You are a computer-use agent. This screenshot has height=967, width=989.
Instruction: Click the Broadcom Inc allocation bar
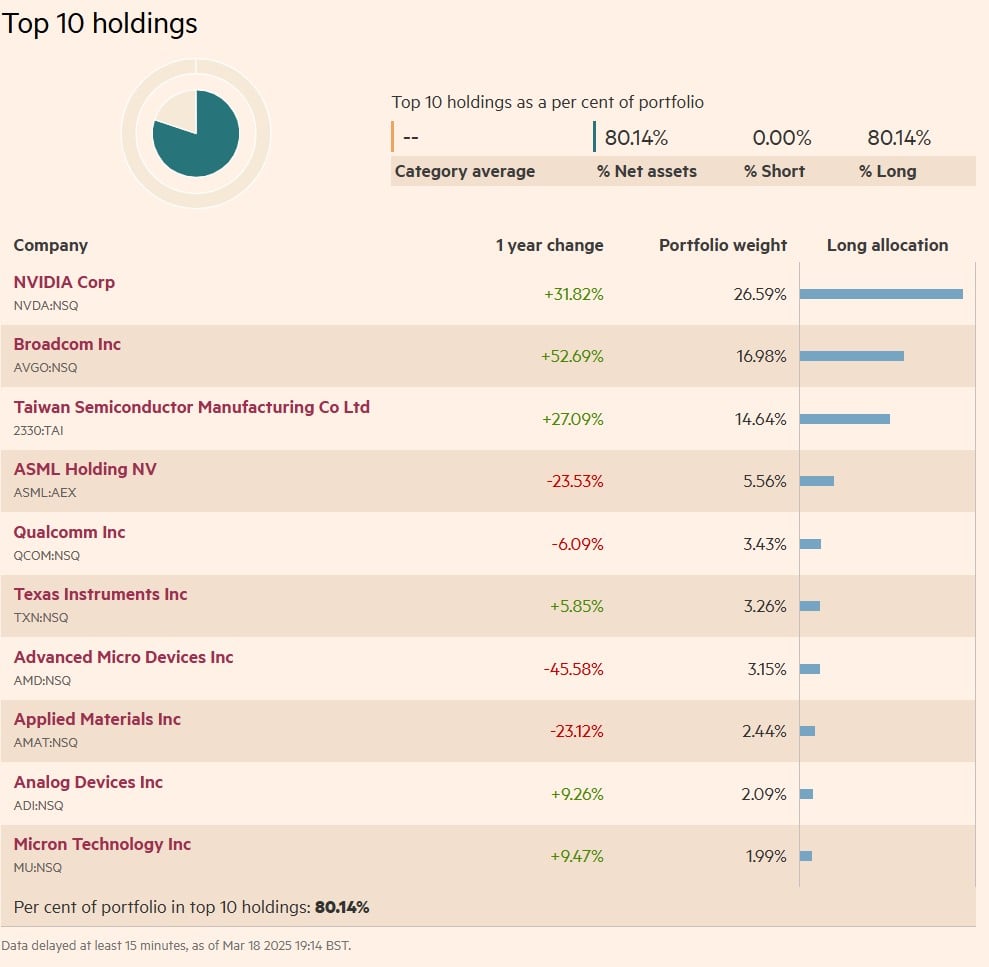[x=851, y=355]
